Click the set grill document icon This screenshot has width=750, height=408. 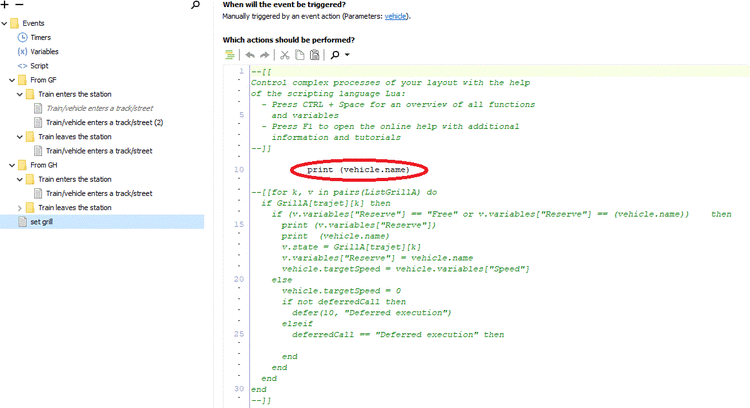22,221
